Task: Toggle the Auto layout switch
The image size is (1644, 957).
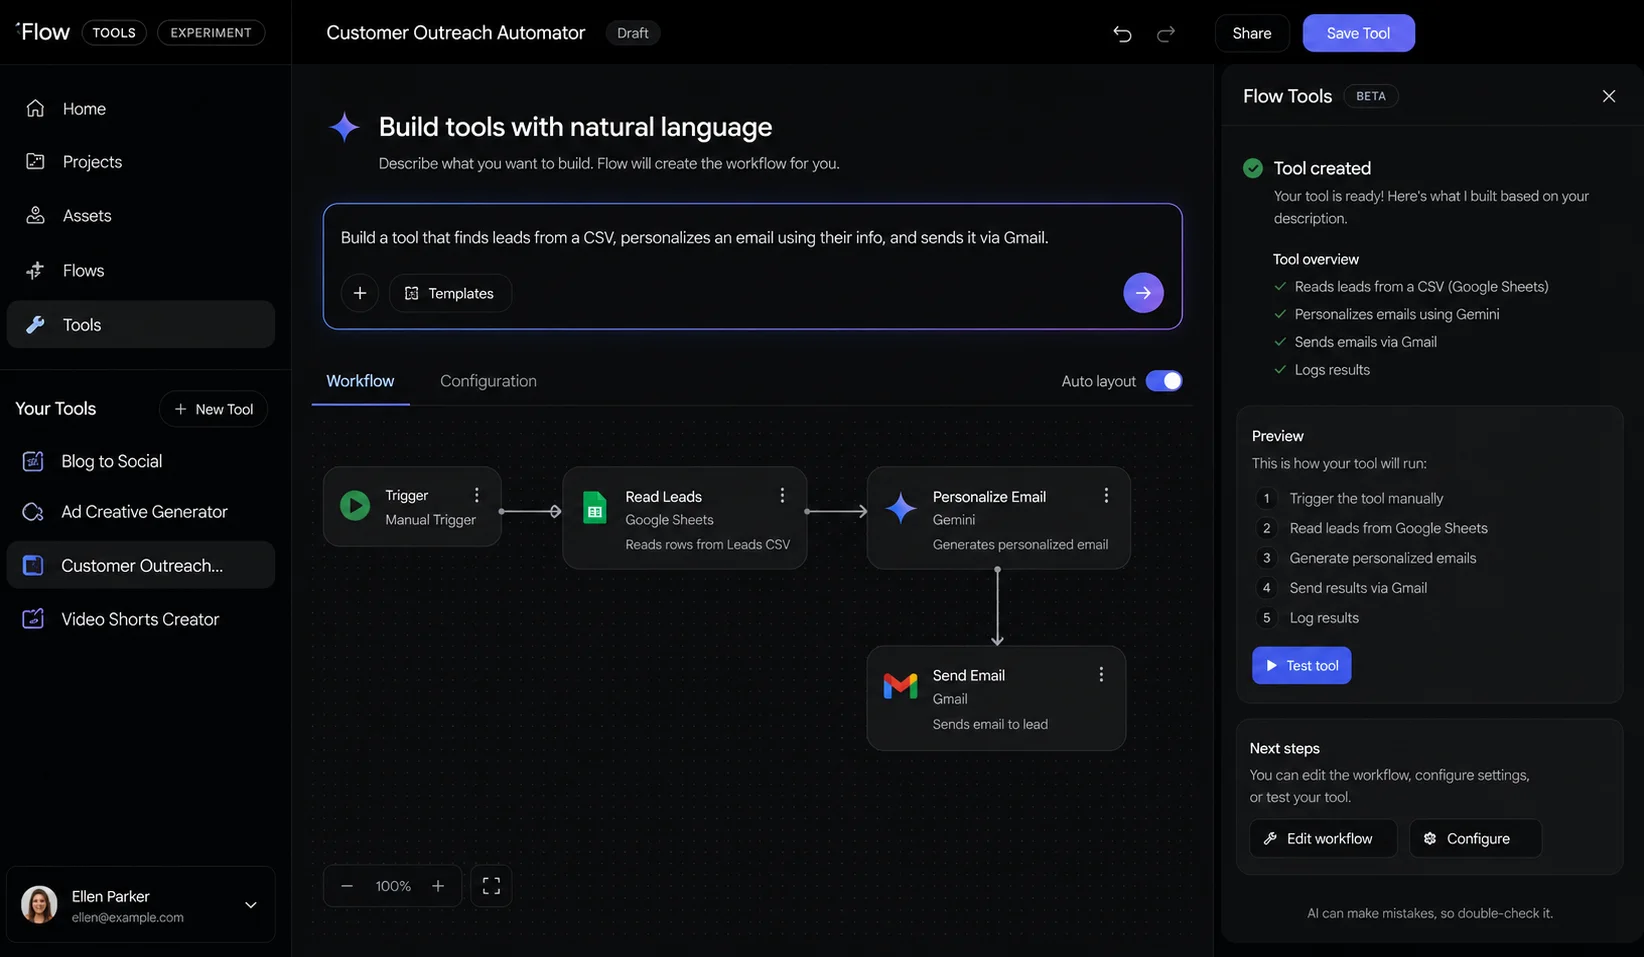Action: tap(1164, 381)
